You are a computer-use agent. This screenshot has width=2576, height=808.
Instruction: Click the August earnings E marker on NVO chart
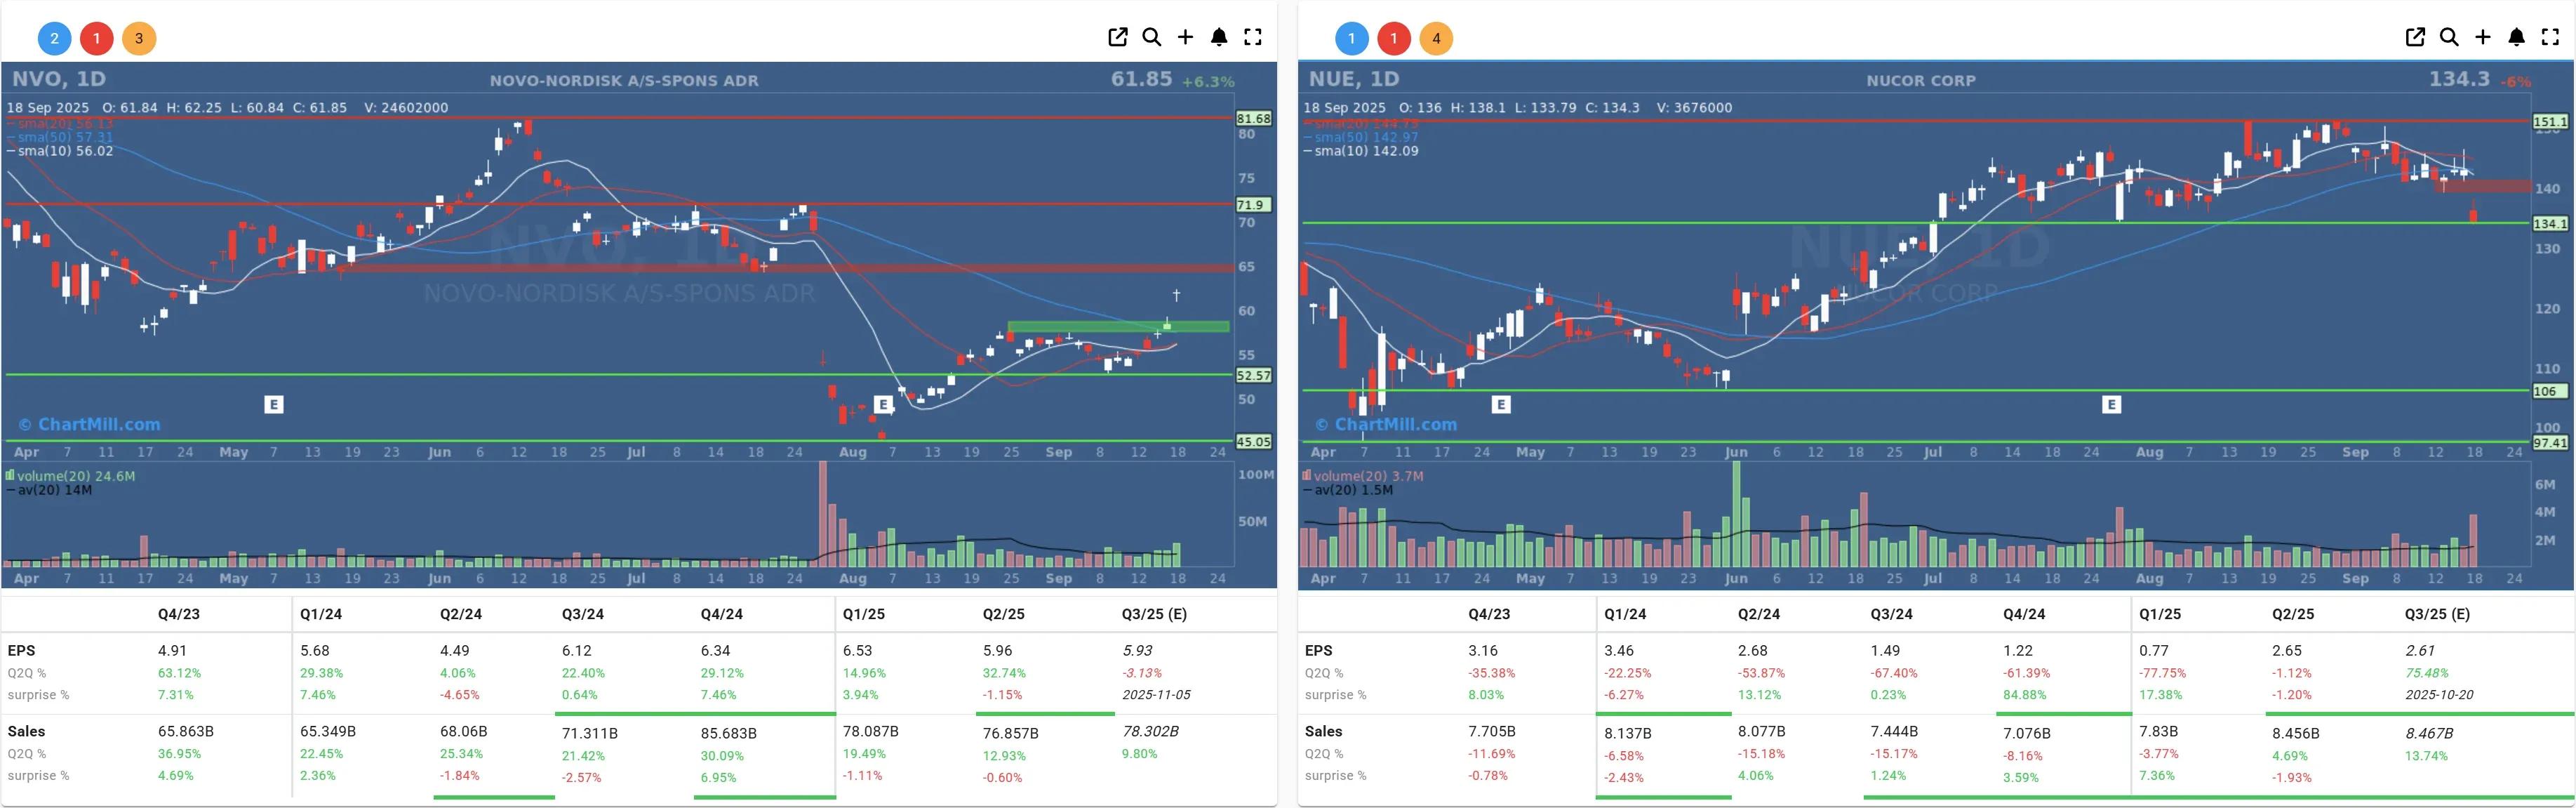coord(883,404)
